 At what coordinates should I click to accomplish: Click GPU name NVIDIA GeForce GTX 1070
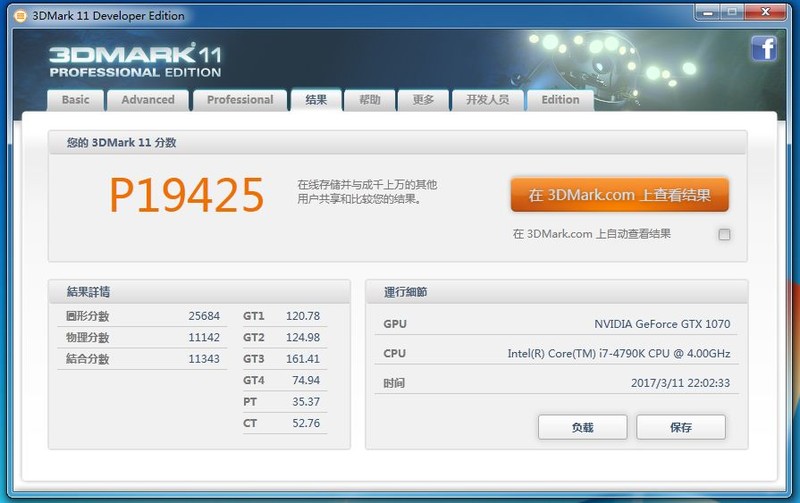click(x=662, y=324)
